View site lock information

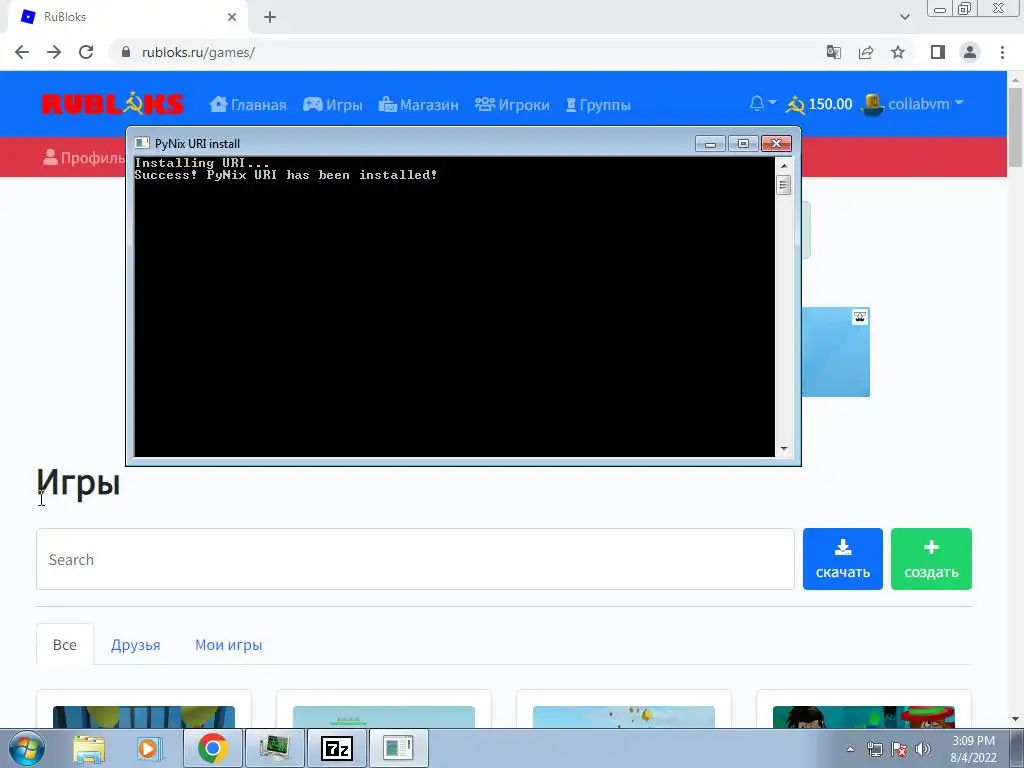pos(126,52)
